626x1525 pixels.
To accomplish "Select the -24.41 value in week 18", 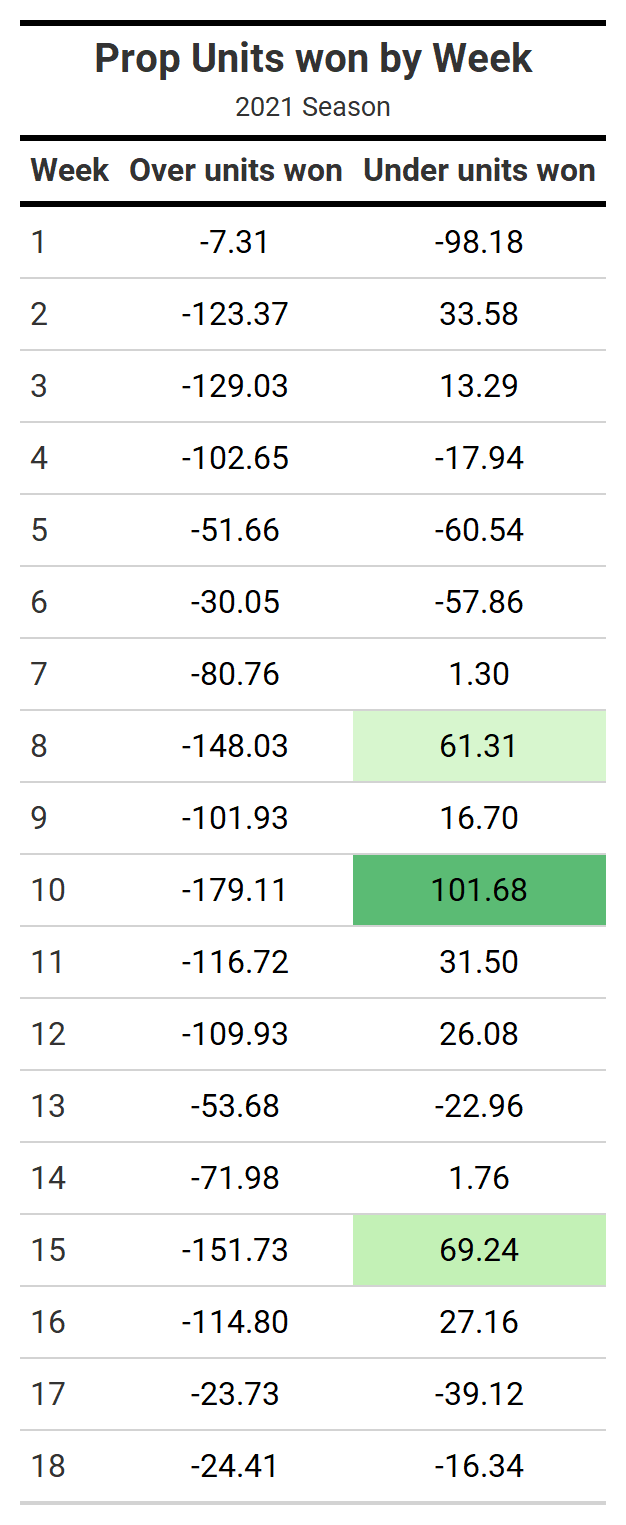I will coord(235,1466).
